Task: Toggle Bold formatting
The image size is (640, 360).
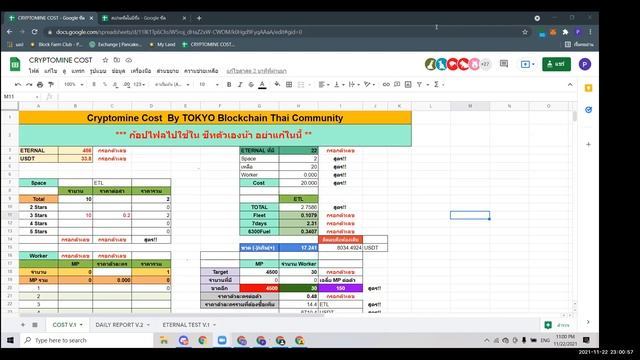Action: (x=229, y=84)
